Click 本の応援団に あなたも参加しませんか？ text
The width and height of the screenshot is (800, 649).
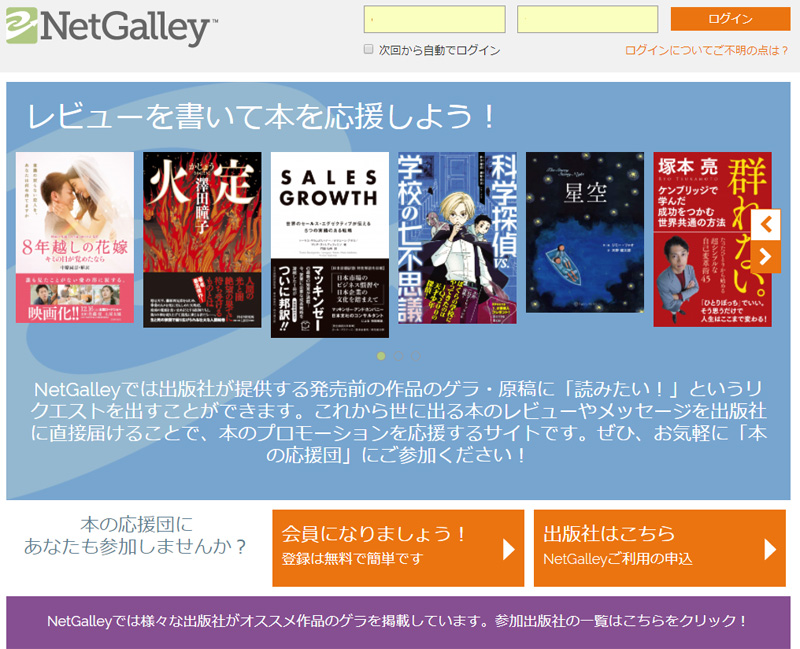coord(136,536)
